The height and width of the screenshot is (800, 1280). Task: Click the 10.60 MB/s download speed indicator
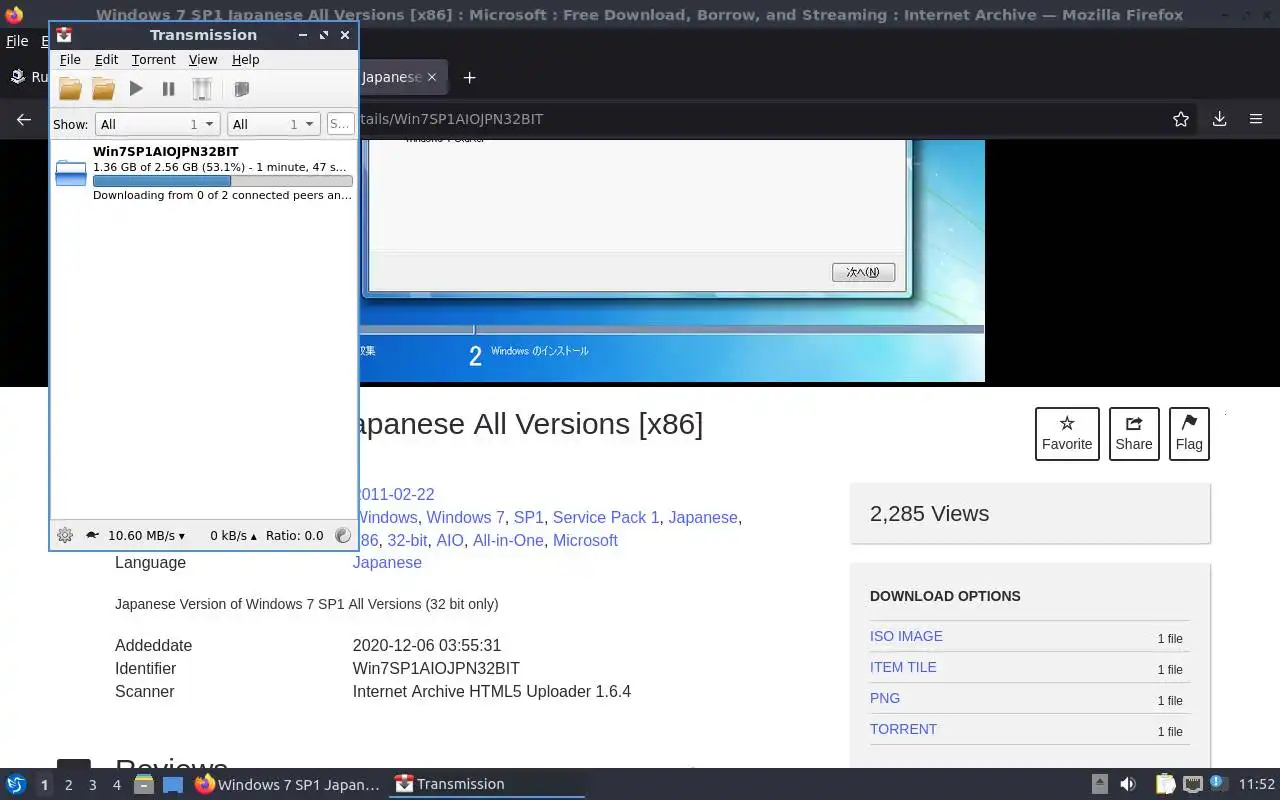[x=146, y=535]
